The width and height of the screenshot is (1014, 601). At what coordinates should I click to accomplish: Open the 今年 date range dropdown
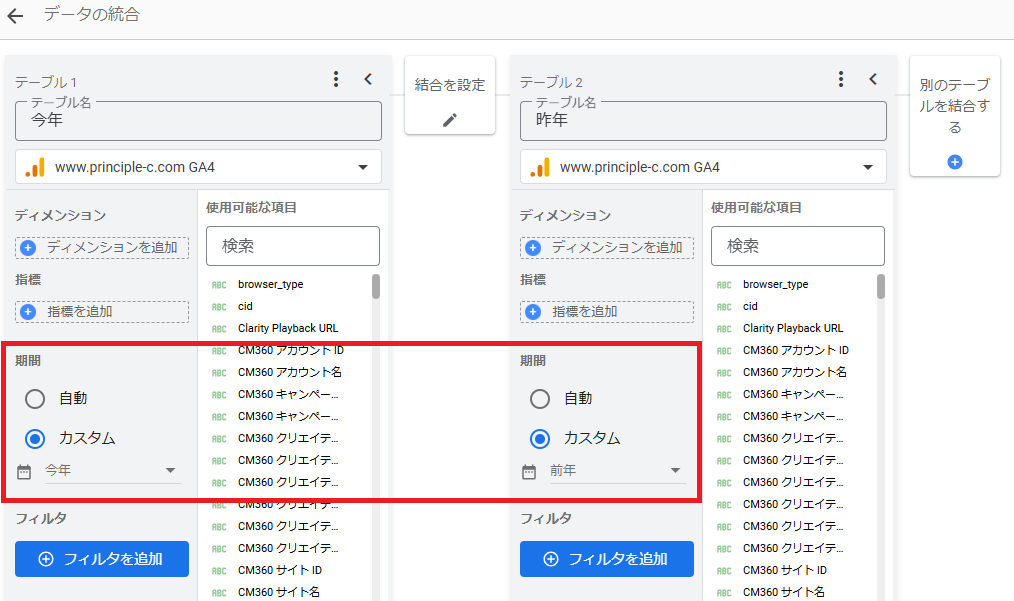pyautogui.click(x=110, y=470)
